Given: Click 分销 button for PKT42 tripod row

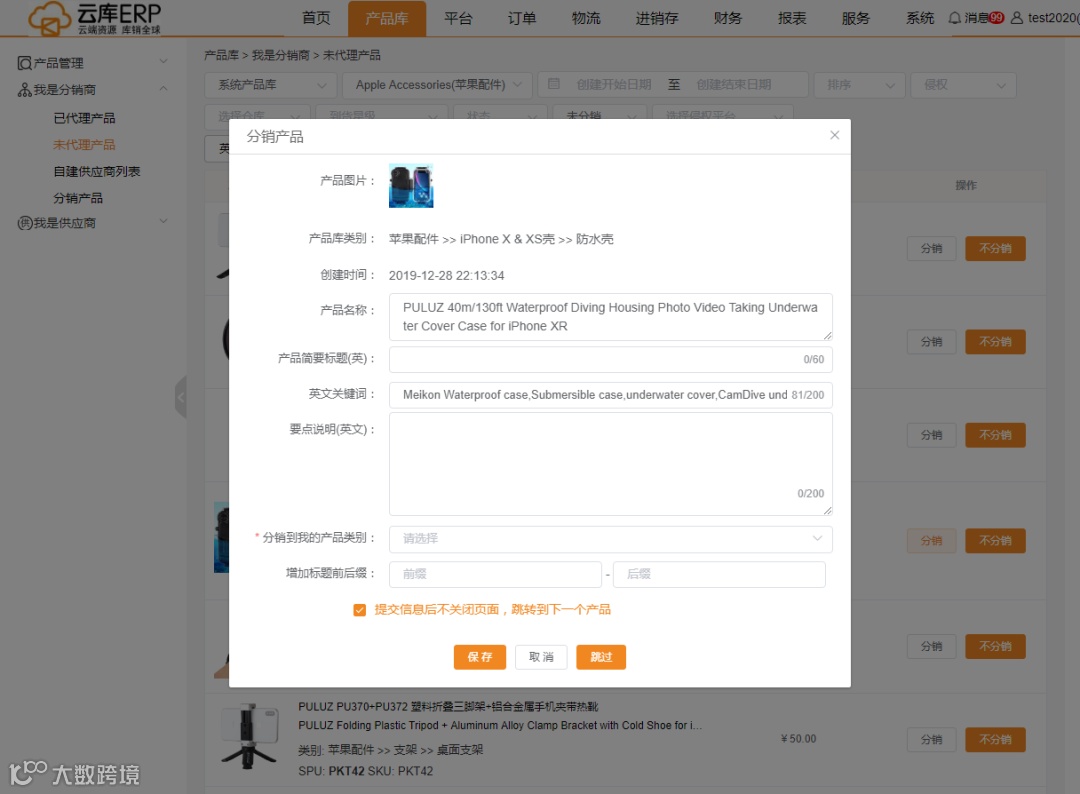Looking at the screenshot, I should 931,740.
